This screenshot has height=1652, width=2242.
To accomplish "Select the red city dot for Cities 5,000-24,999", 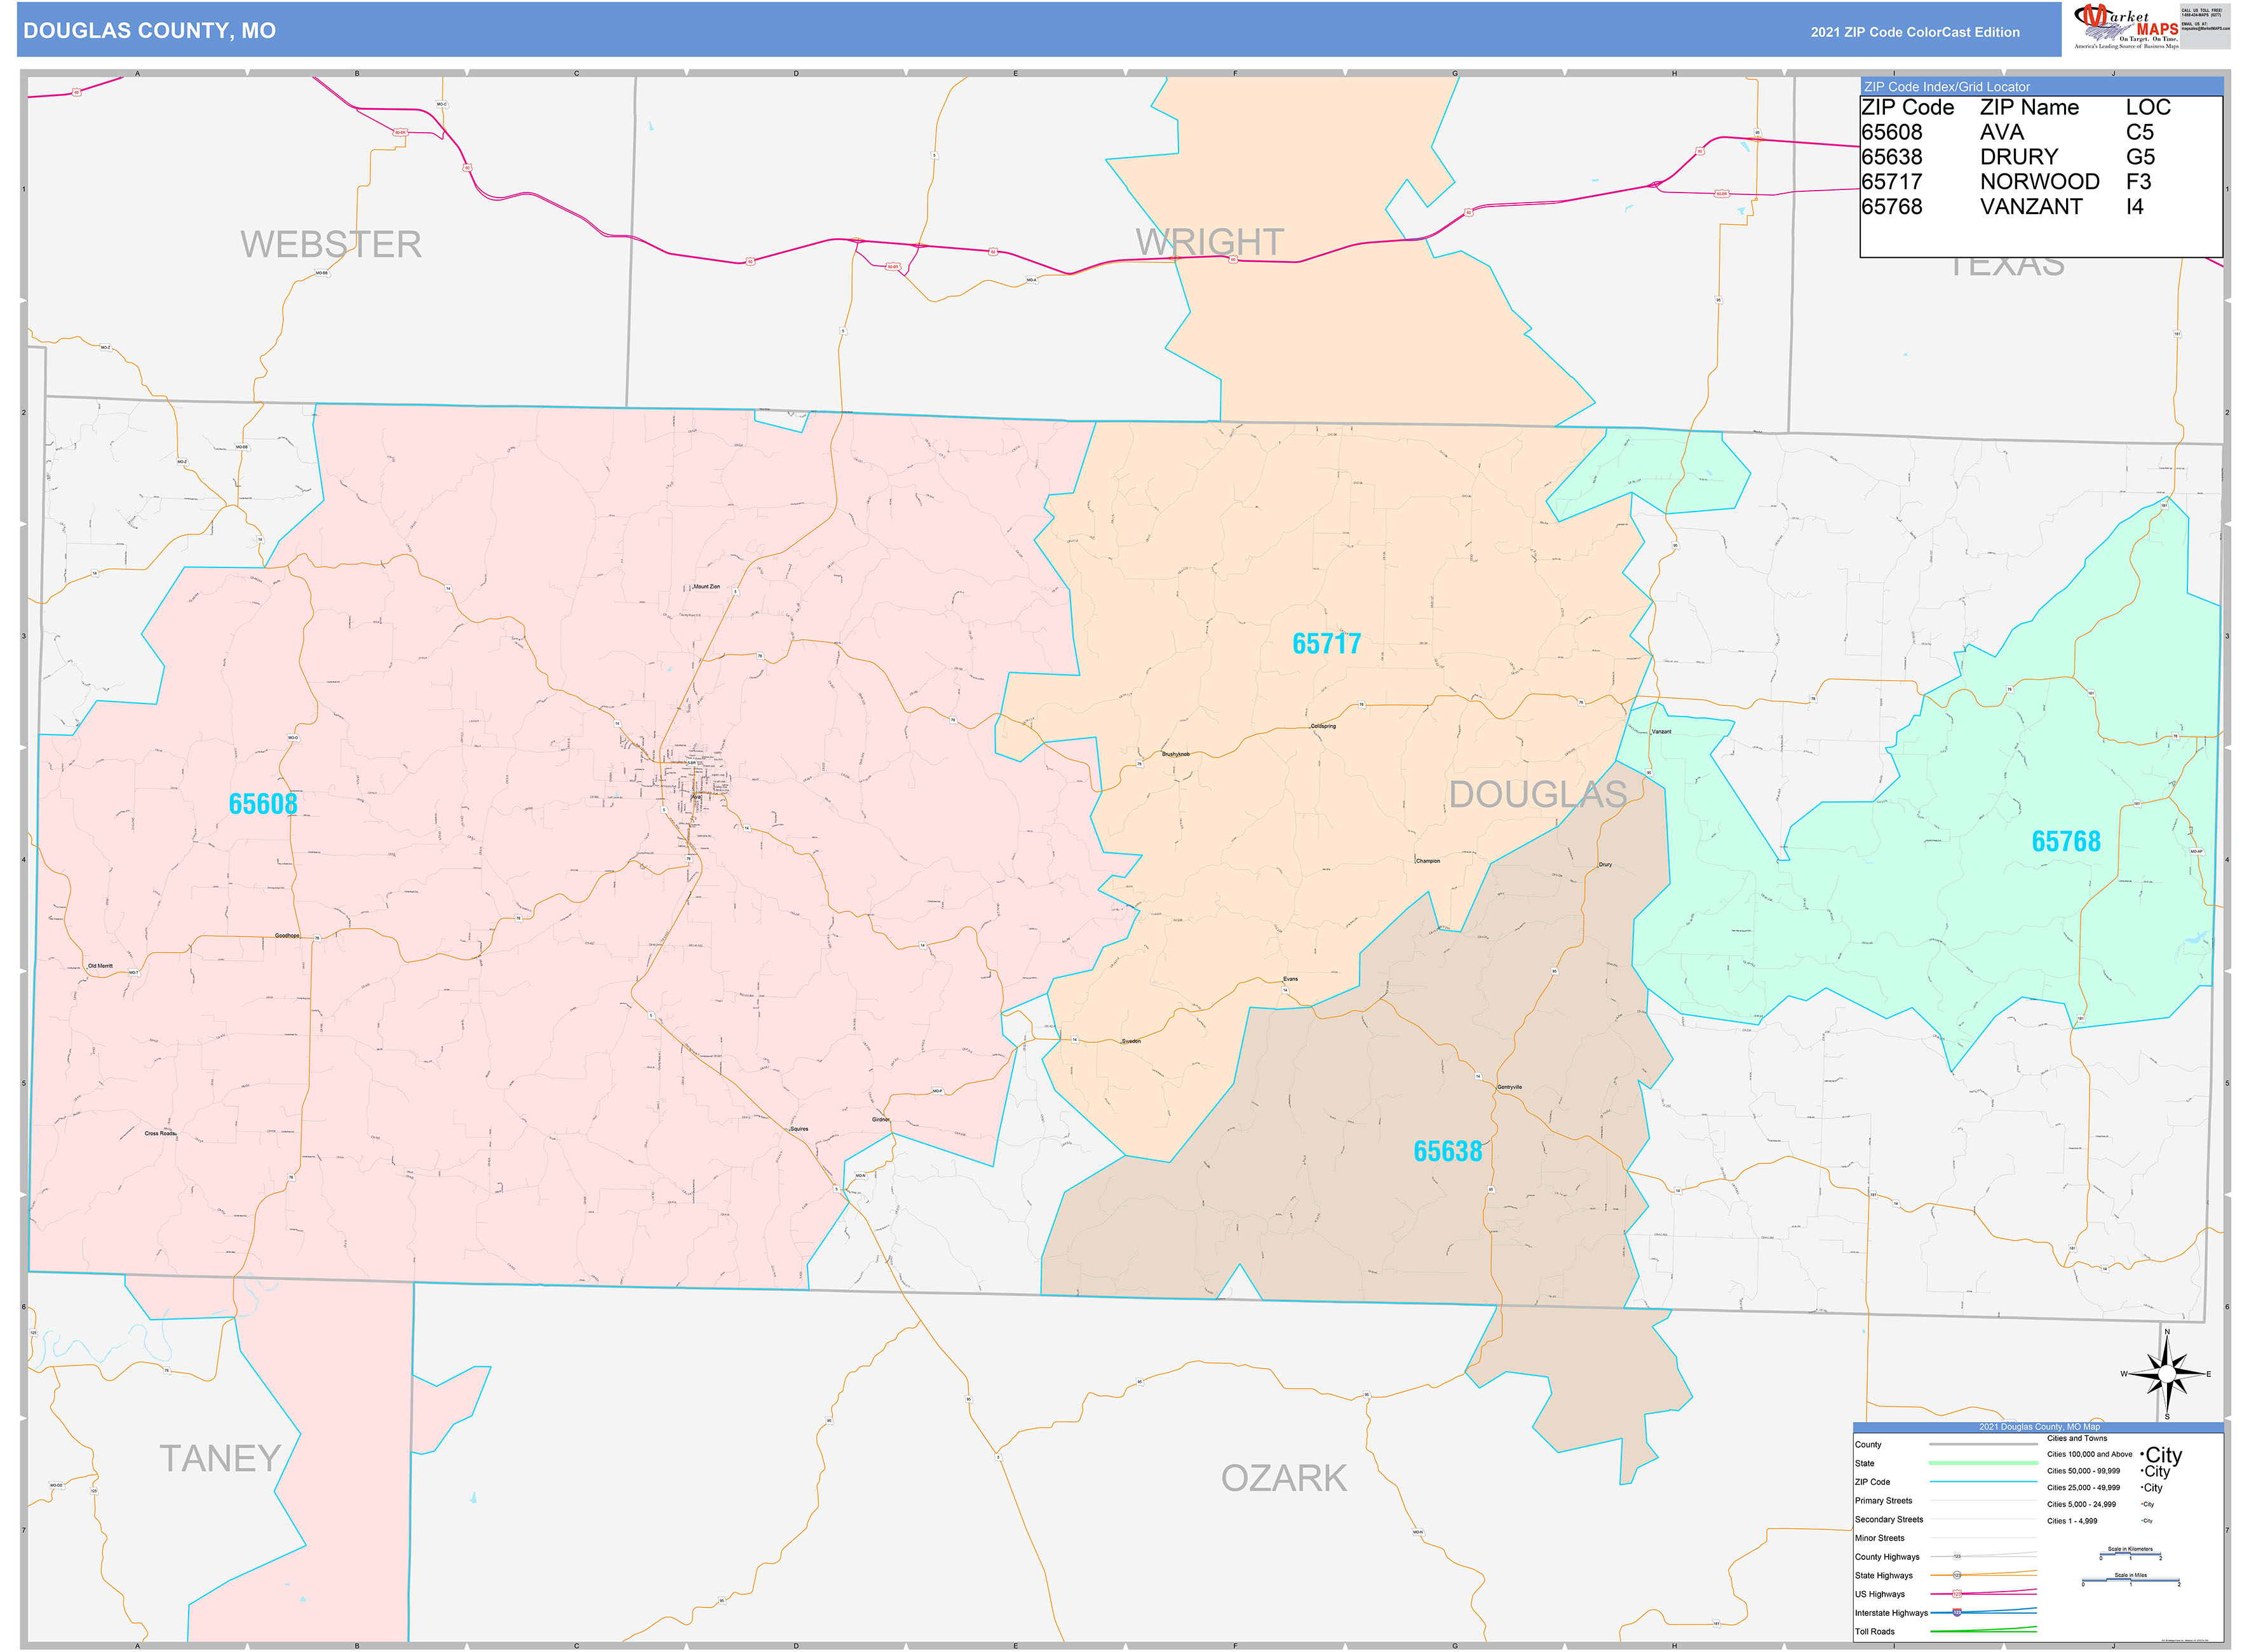I will 2143,1504.
